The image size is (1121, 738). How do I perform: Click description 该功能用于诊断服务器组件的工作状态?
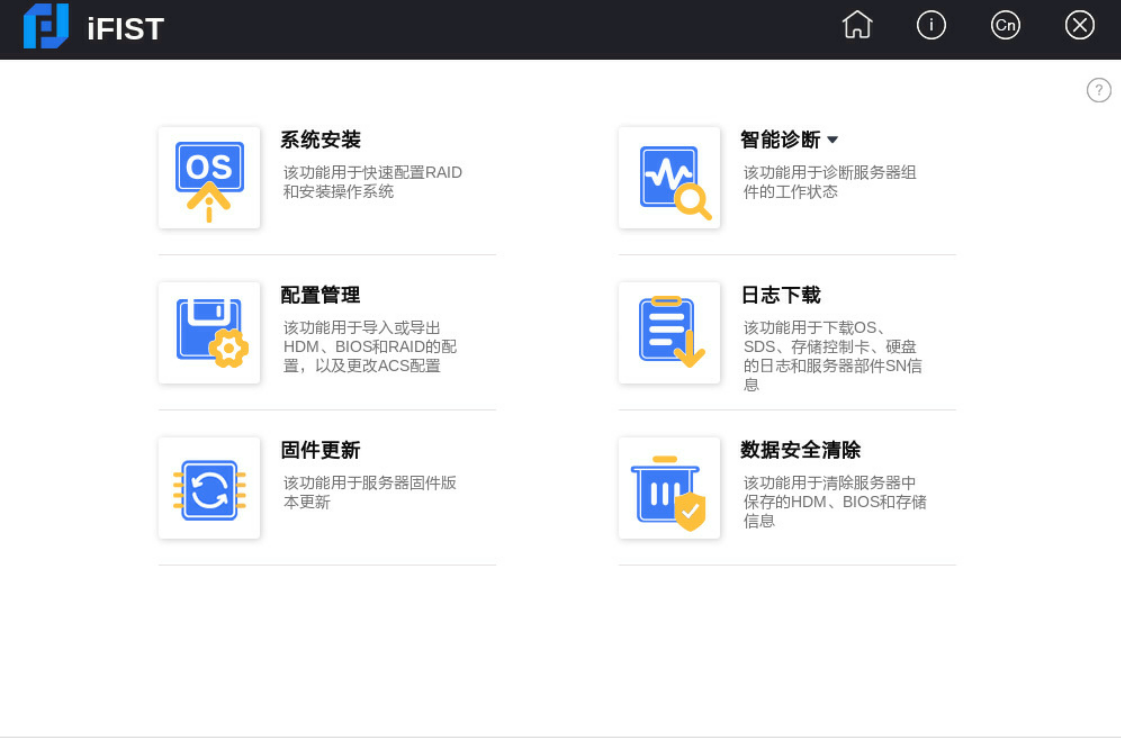[829, 182]
